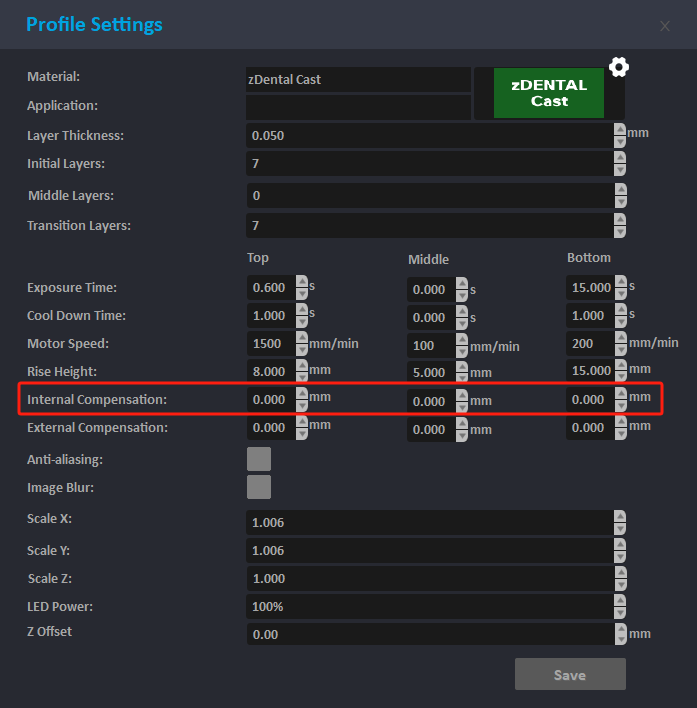This screenshot has width=697, height=708.
Task: Increase Scale X using up arrow
Action: pyautogui.click(x=620, y=517)
